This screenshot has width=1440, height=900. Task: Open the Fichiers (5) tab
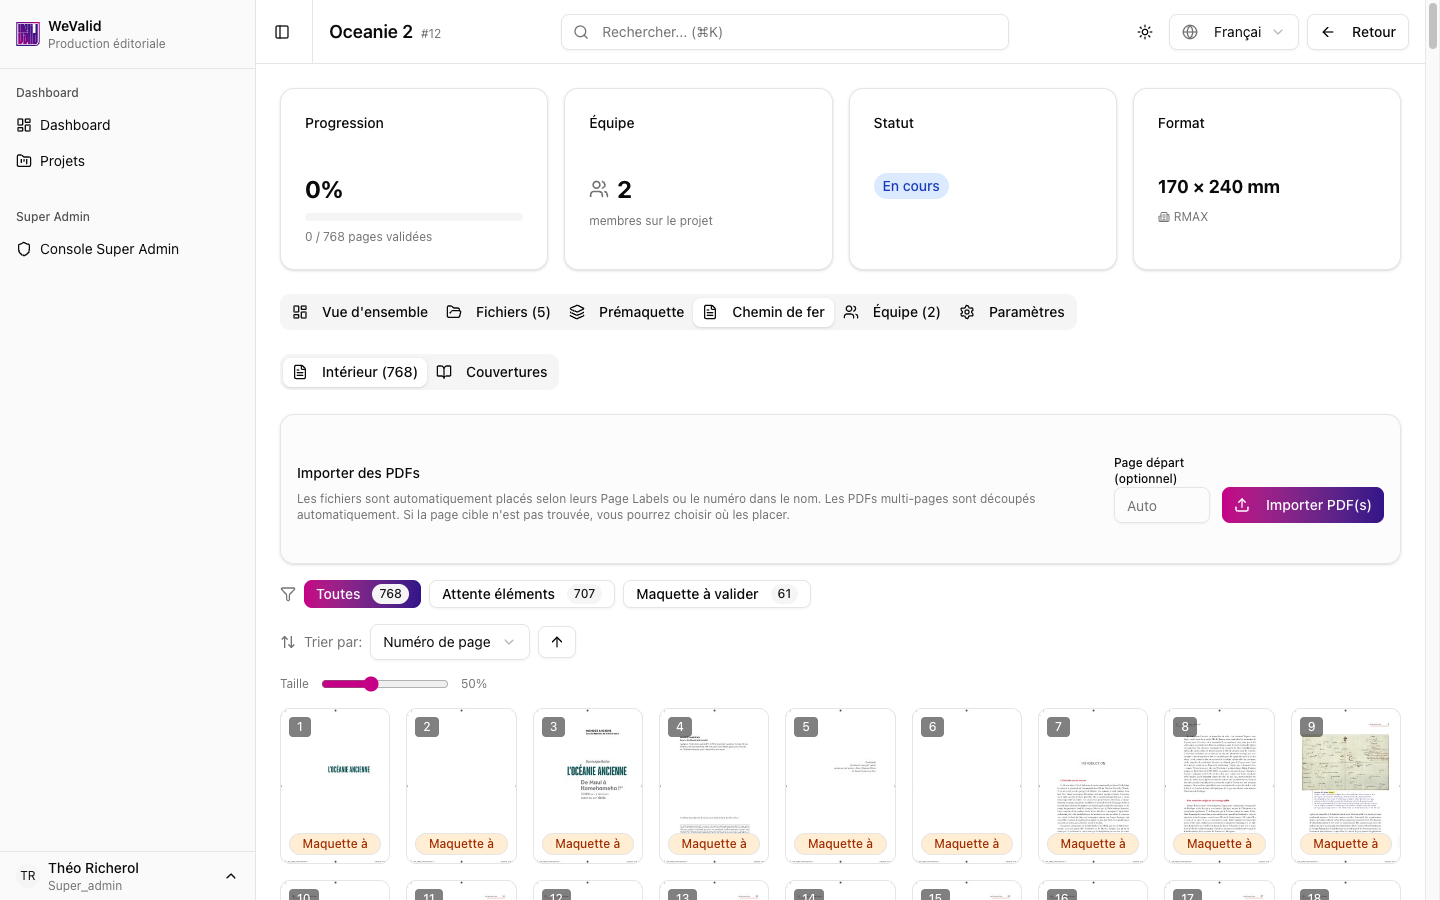click(x=499, y=312)
